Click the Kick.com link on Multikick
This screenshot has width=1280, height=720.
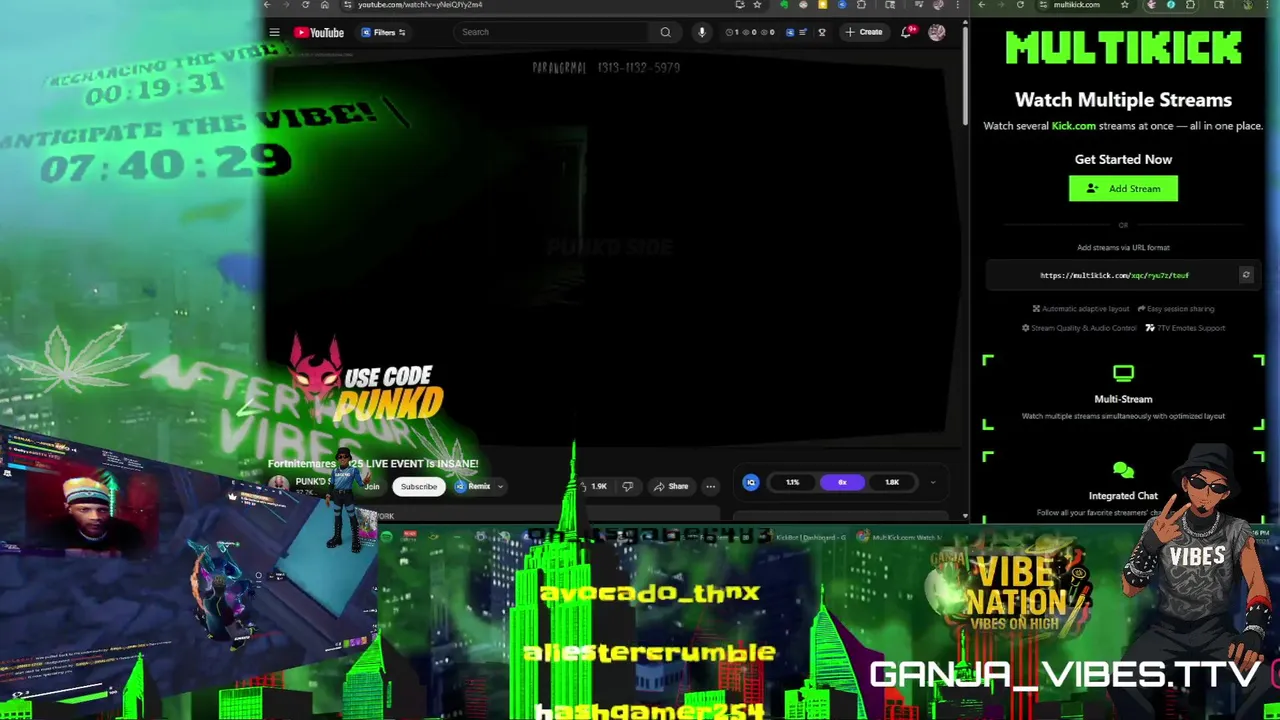point(1073,126)
